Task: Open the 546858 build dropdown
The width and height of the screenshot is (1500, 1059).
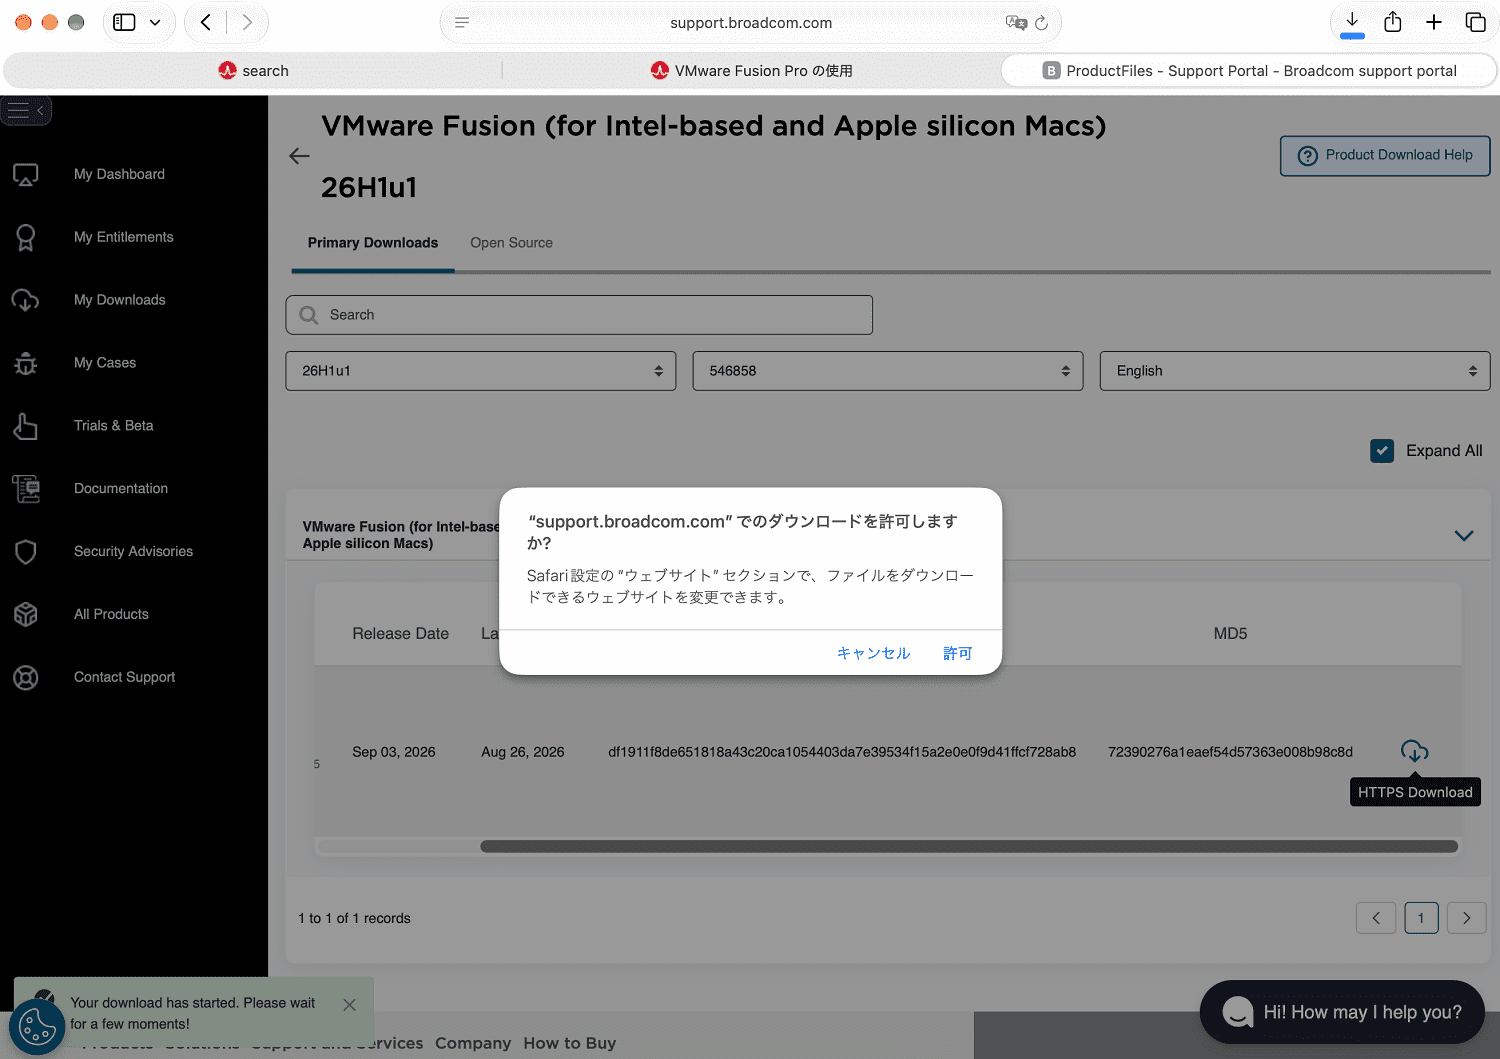Action: [888, 371]
